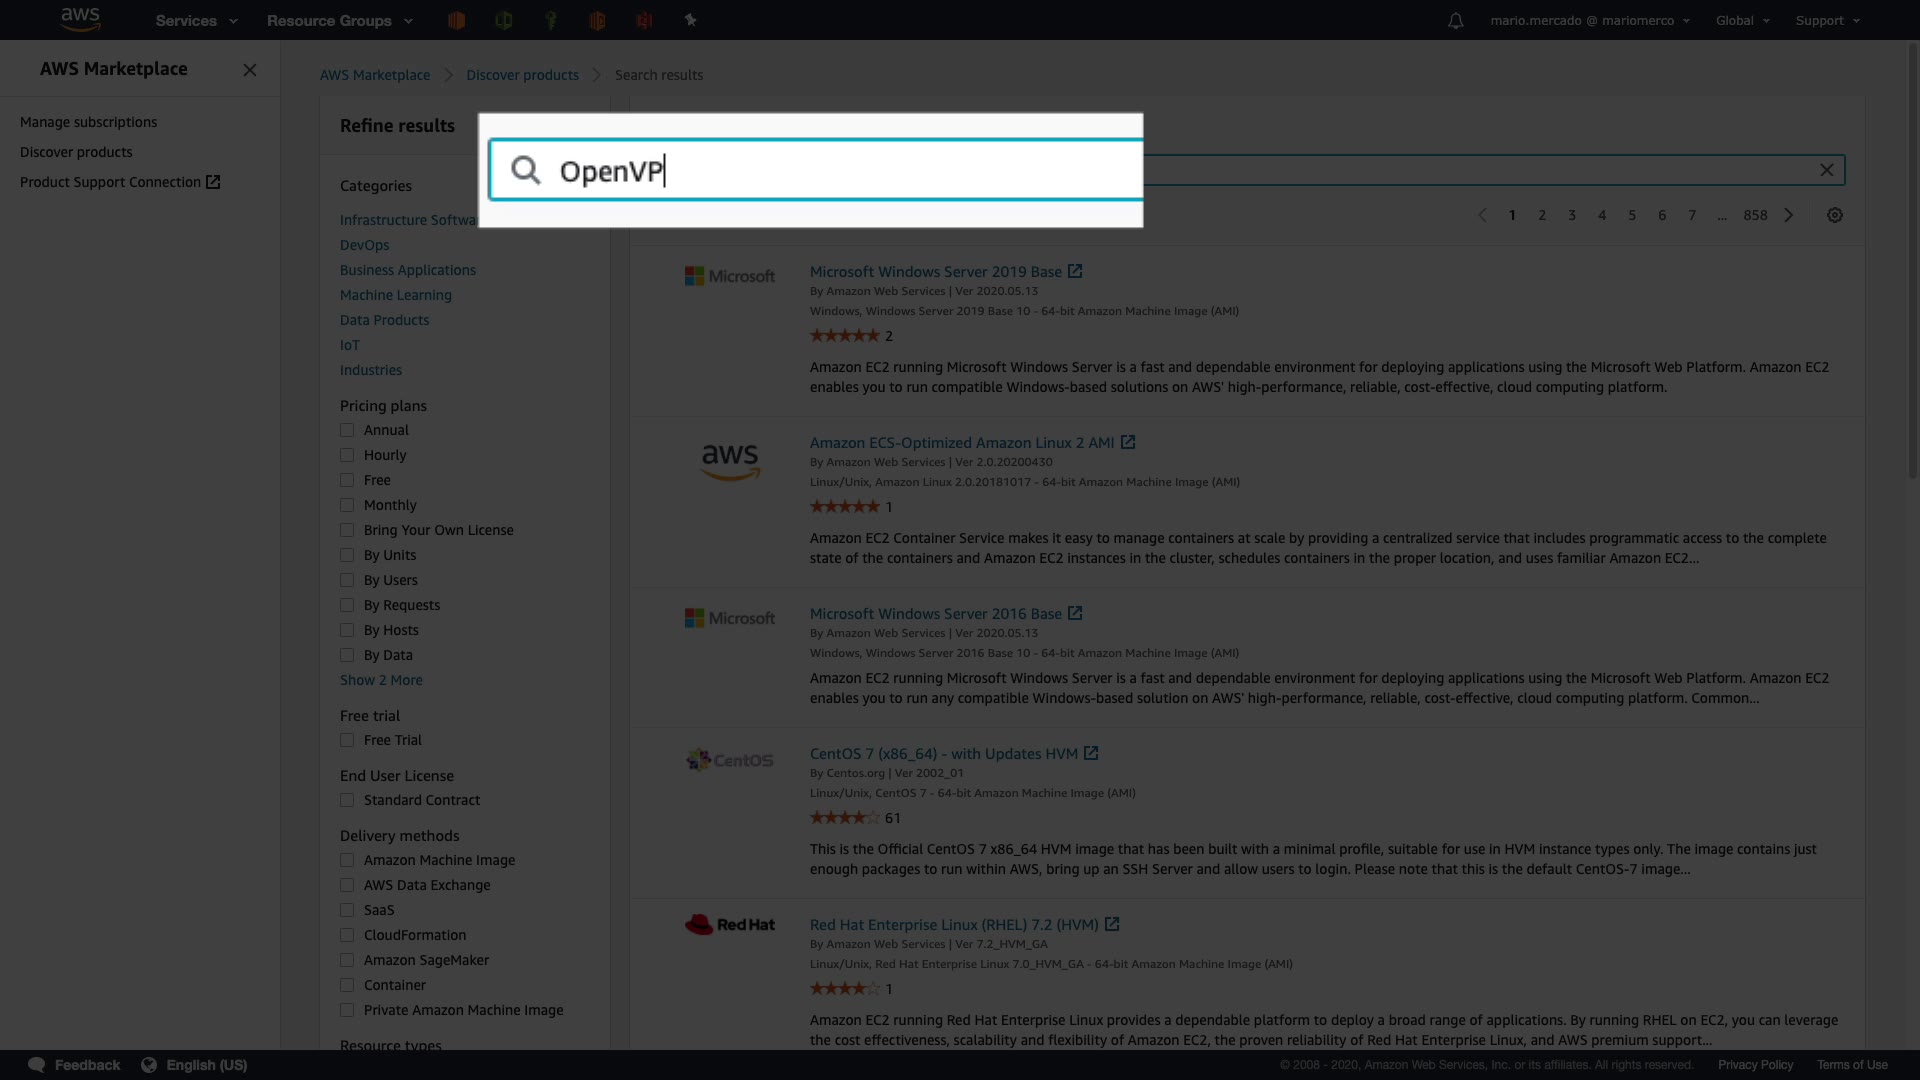Click the Feedback speech bubble icon
This screenshot has width=1920, height=1080.
[x=37, y=1065]
